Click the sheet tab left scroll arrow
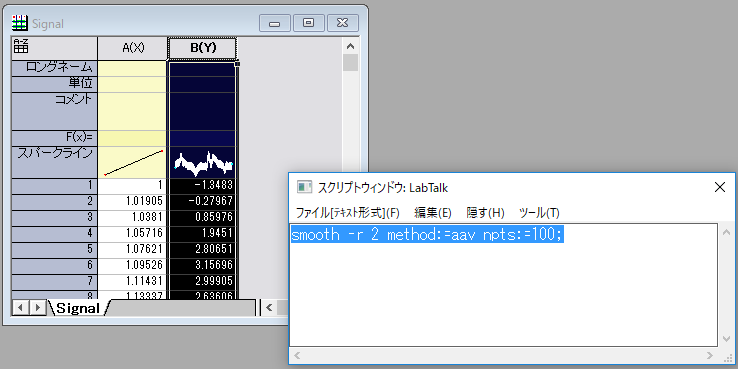This screenshot has height=369, width=738. (20, 308)
